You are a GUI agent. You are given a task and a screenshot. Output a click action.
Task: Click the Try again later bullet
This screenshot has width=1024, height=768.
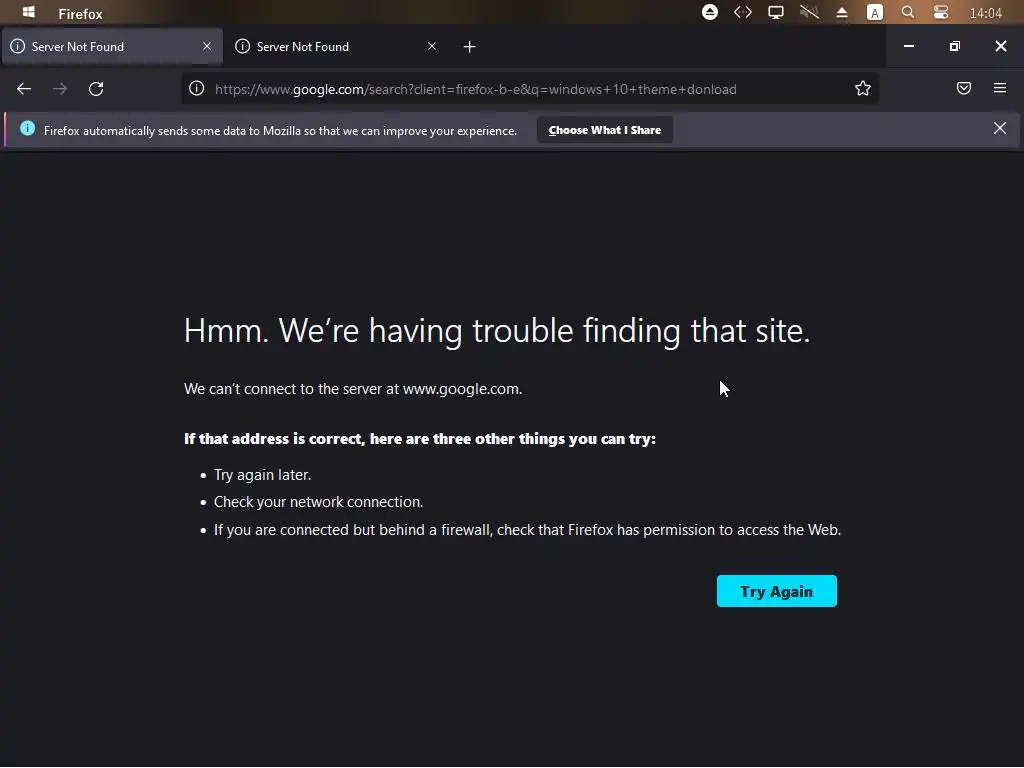coord(263,475)
